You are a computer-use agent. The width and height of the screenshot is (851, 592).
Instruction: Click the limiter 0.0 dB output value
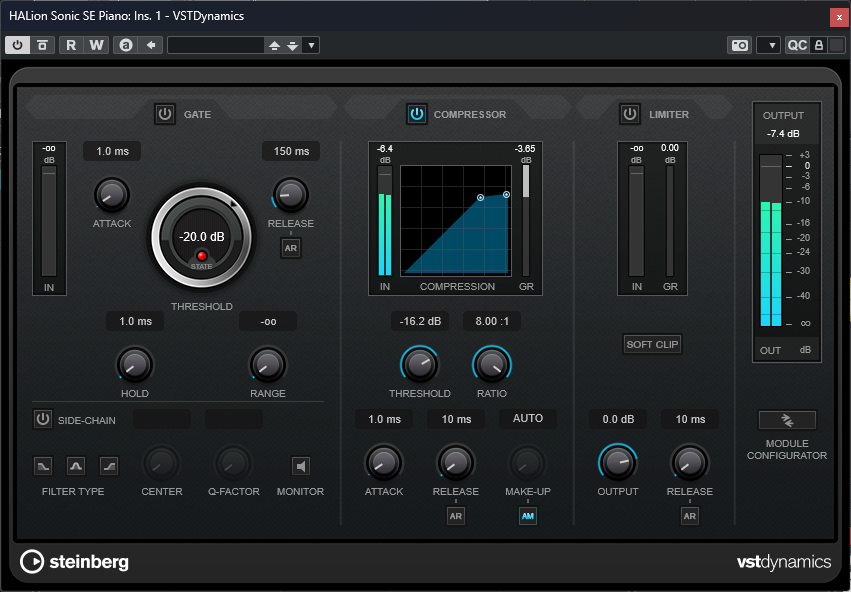click(618, 419)
